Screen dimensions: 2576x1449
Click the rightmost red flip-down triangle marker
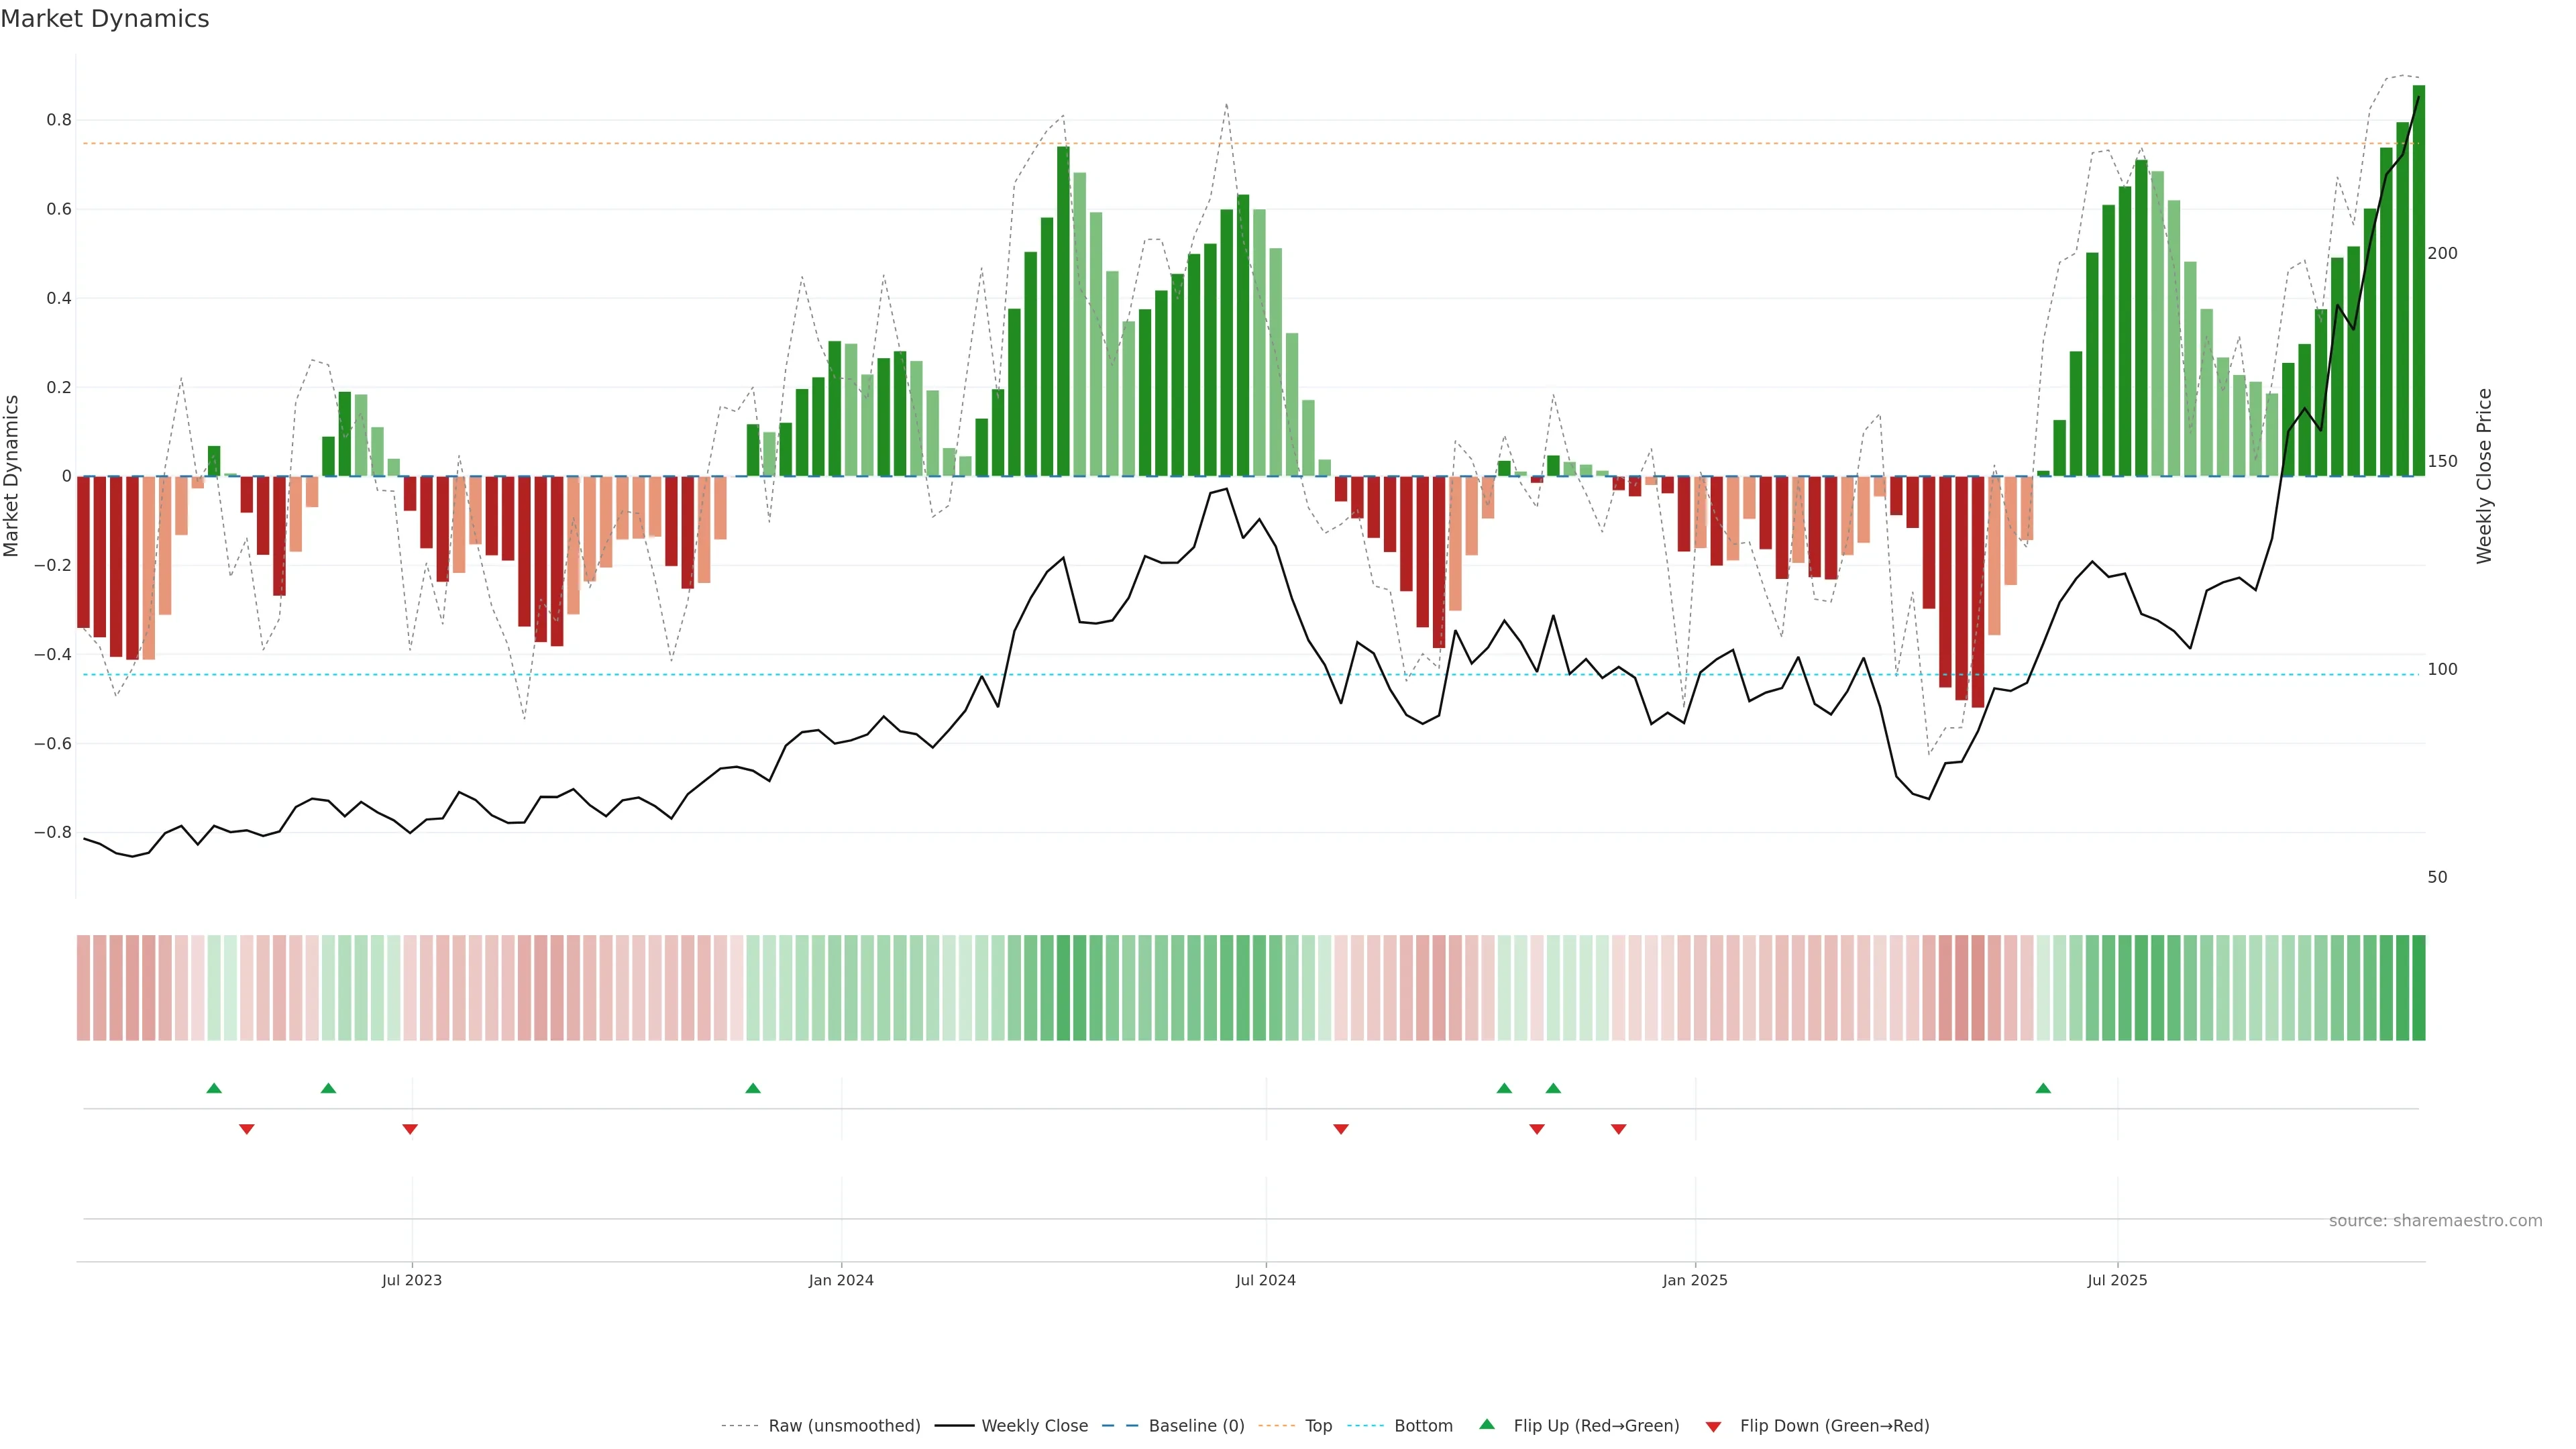click(x=1619, y=1129)
